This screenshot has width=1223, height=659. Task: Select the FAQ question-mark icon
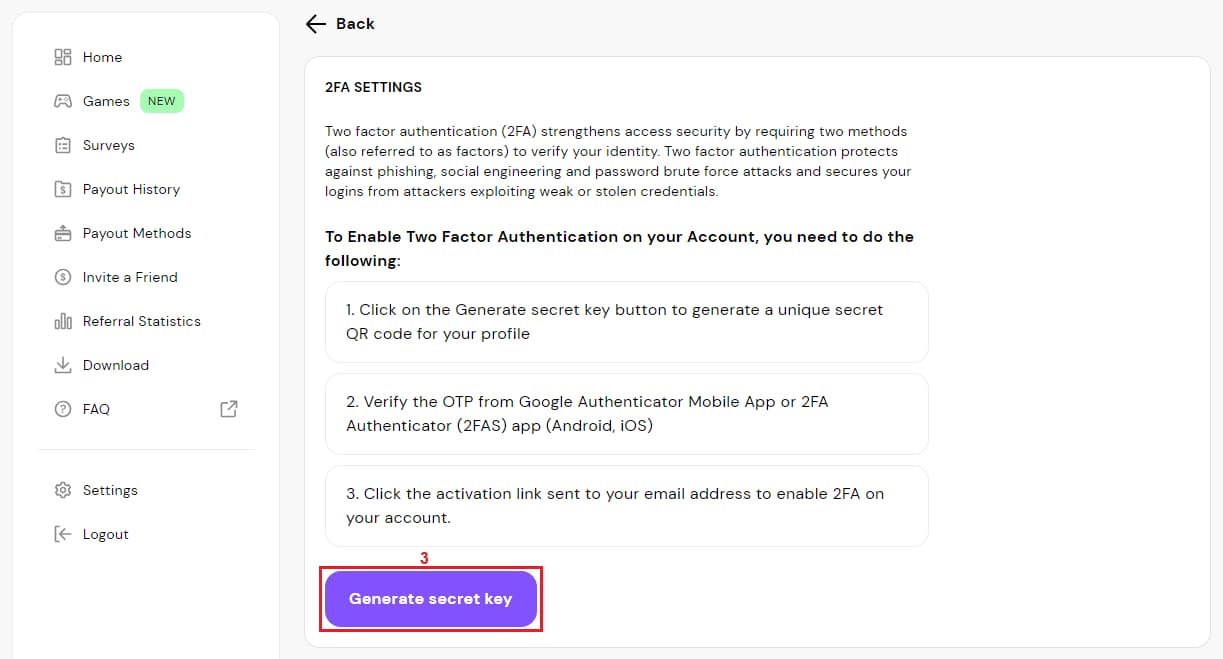(63, 409)
